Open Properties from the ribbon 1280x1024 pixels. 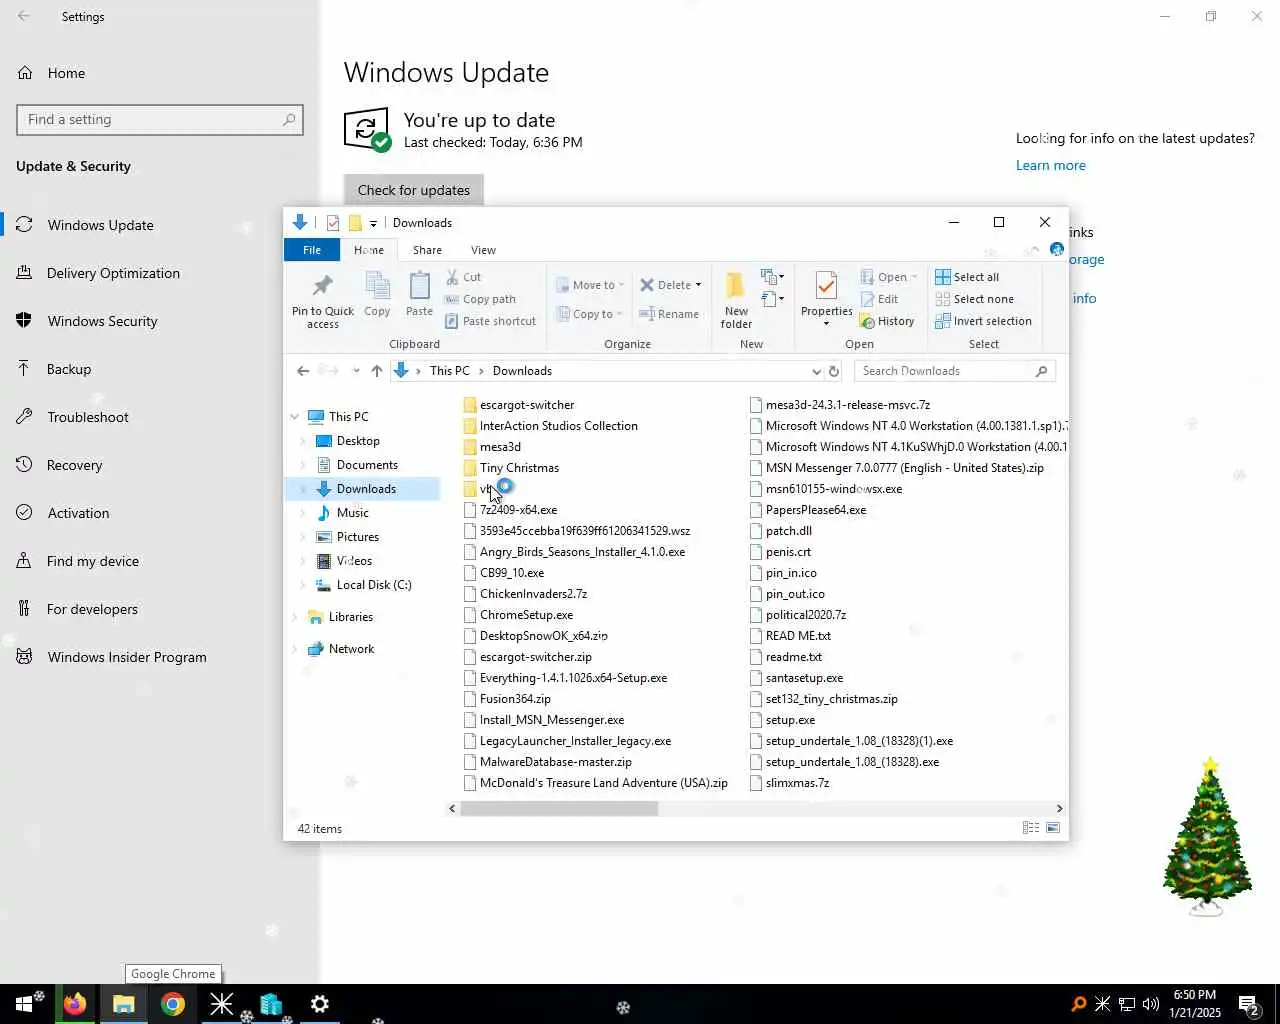click(x=826, y=298)
